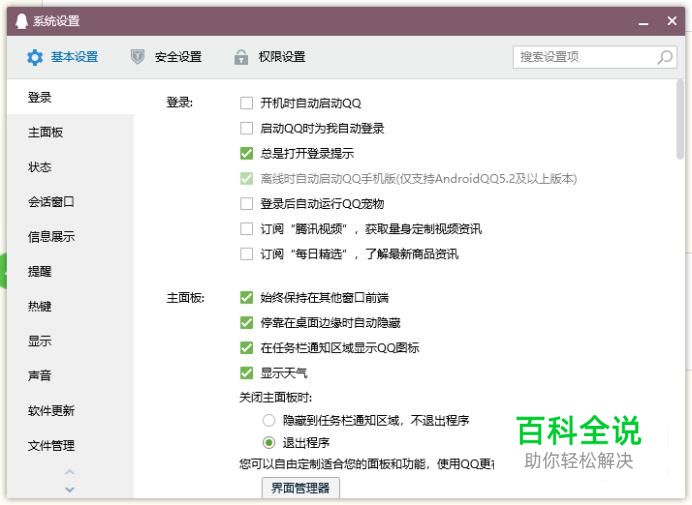Uncheck 始终保持在其他窗口前端

tap(246, 298)
